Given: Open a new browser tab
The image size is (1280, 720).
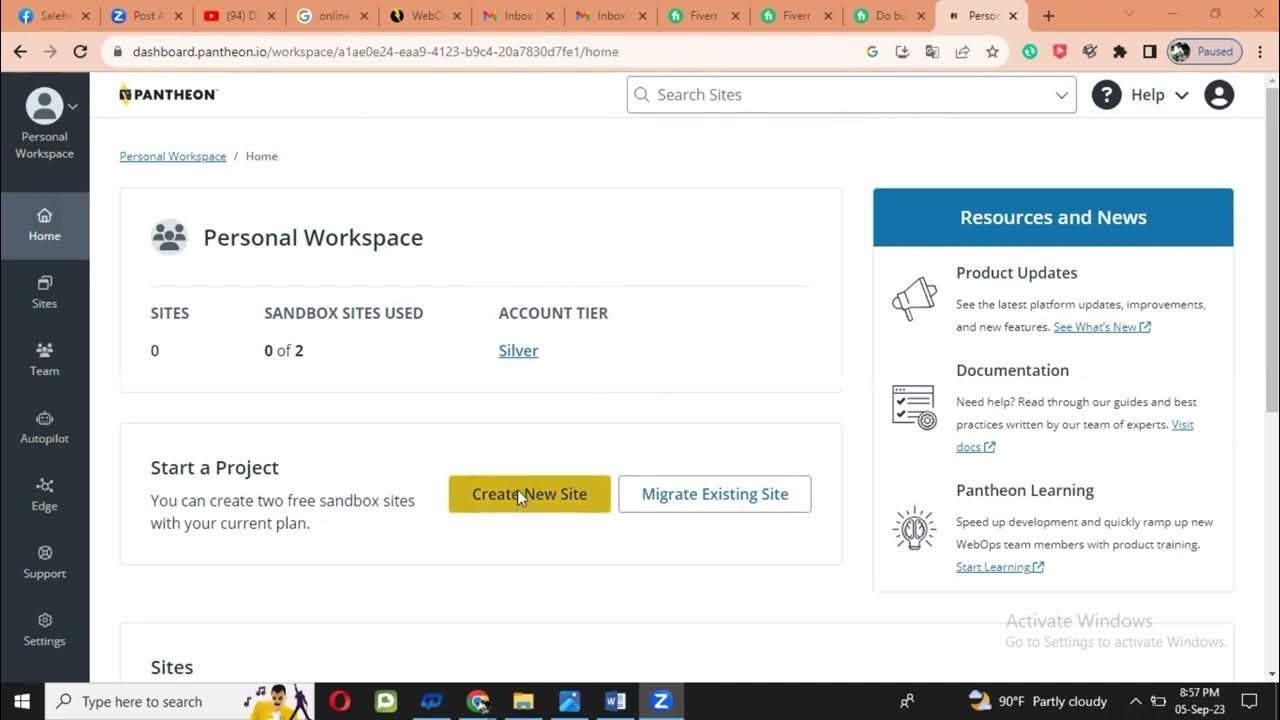Looking at the screenshot, I should [x=1048, y=16].
